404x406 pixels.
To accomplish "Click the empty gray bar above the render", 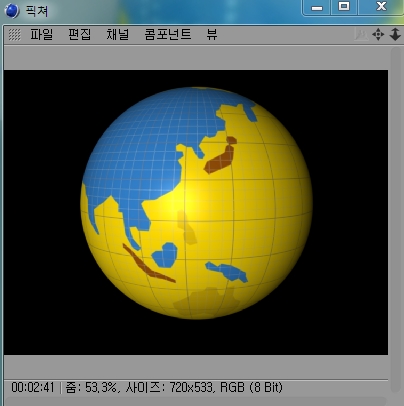I will (196, 58).
